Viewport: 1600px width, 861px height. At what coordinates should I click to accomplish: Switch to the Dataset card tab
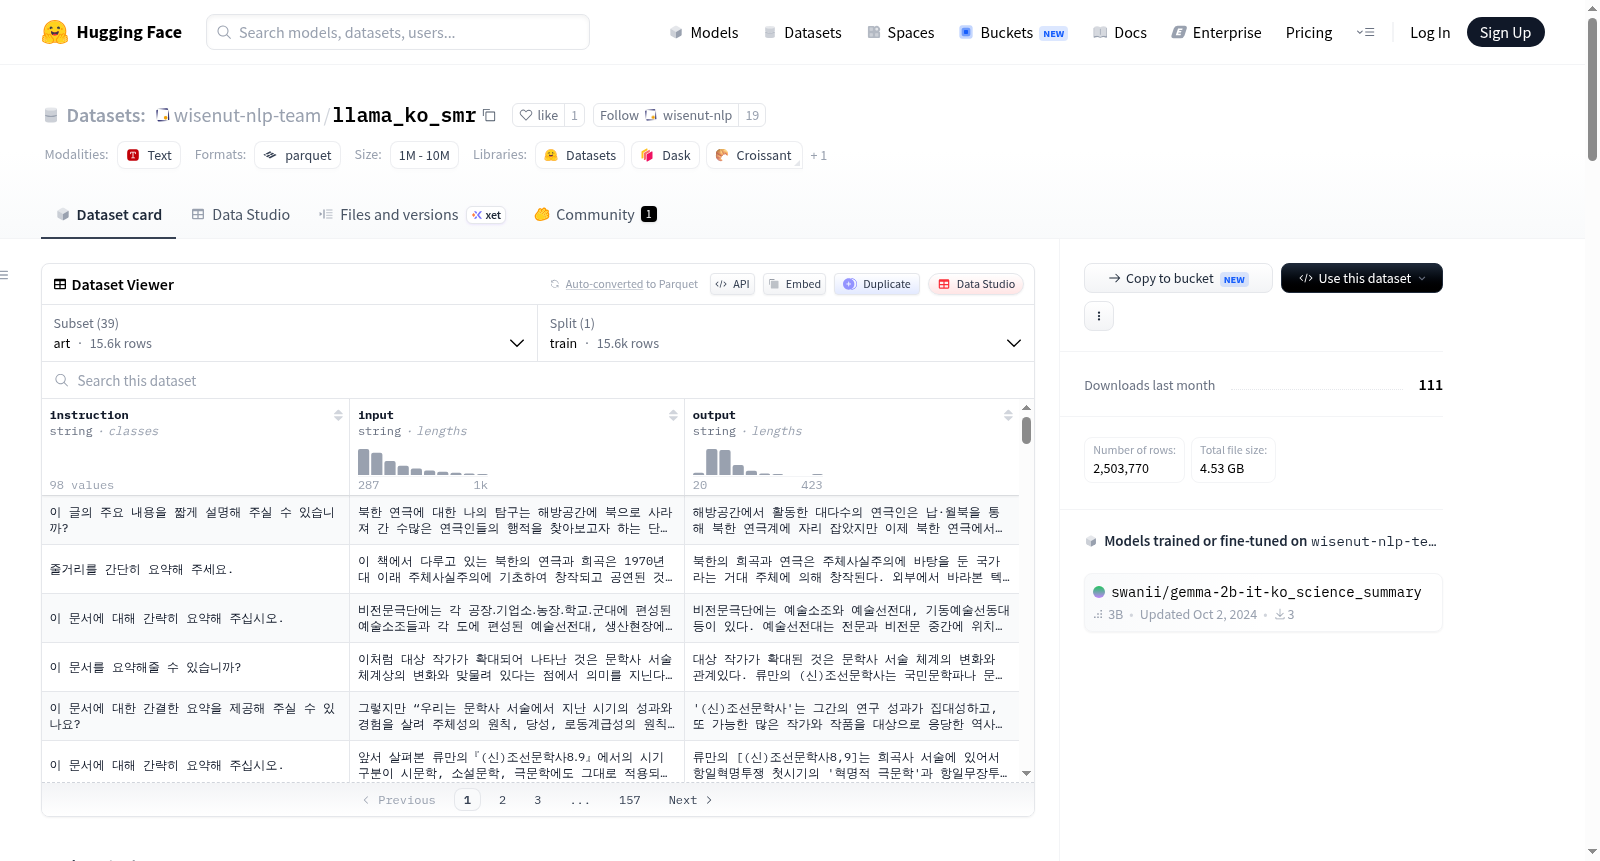click(108, 214)
